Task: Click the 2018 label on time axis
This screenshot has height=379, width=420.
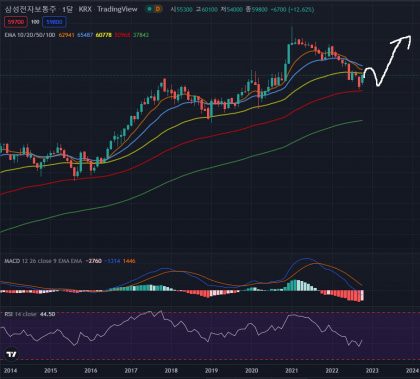Action: coord(171,371)
